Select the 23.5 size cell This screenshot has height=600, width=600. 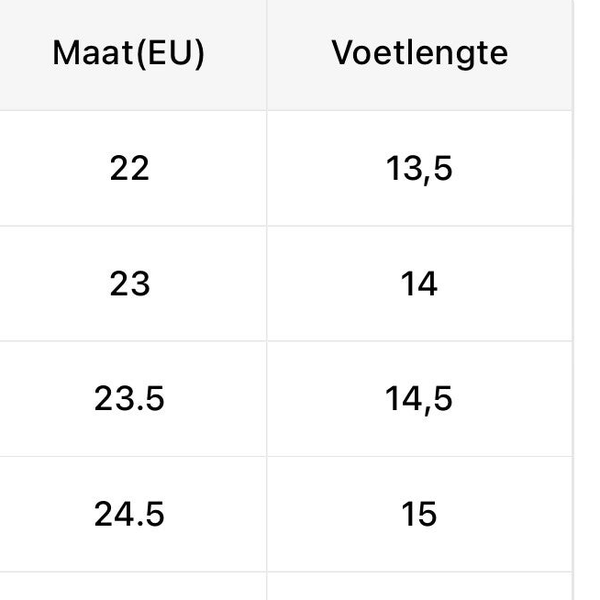pos(129,399)
